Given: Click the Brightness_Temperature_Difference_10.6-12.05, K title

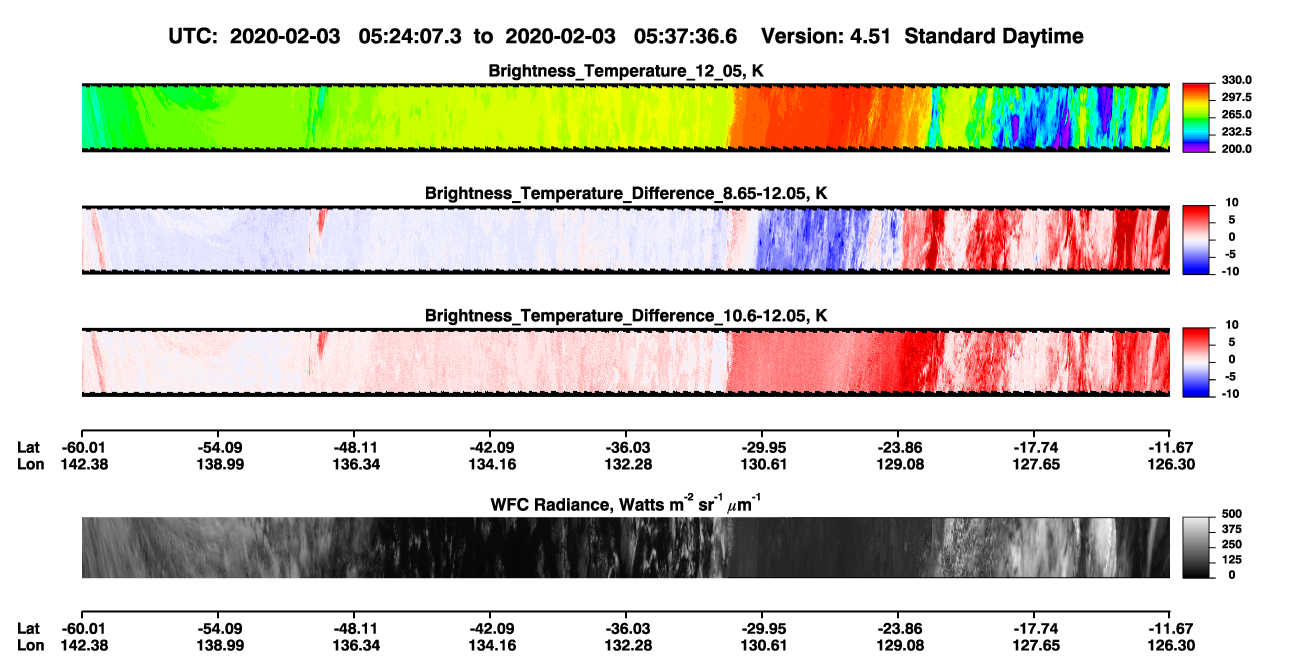Looking at the screenshot, I should tap(626, 315).
